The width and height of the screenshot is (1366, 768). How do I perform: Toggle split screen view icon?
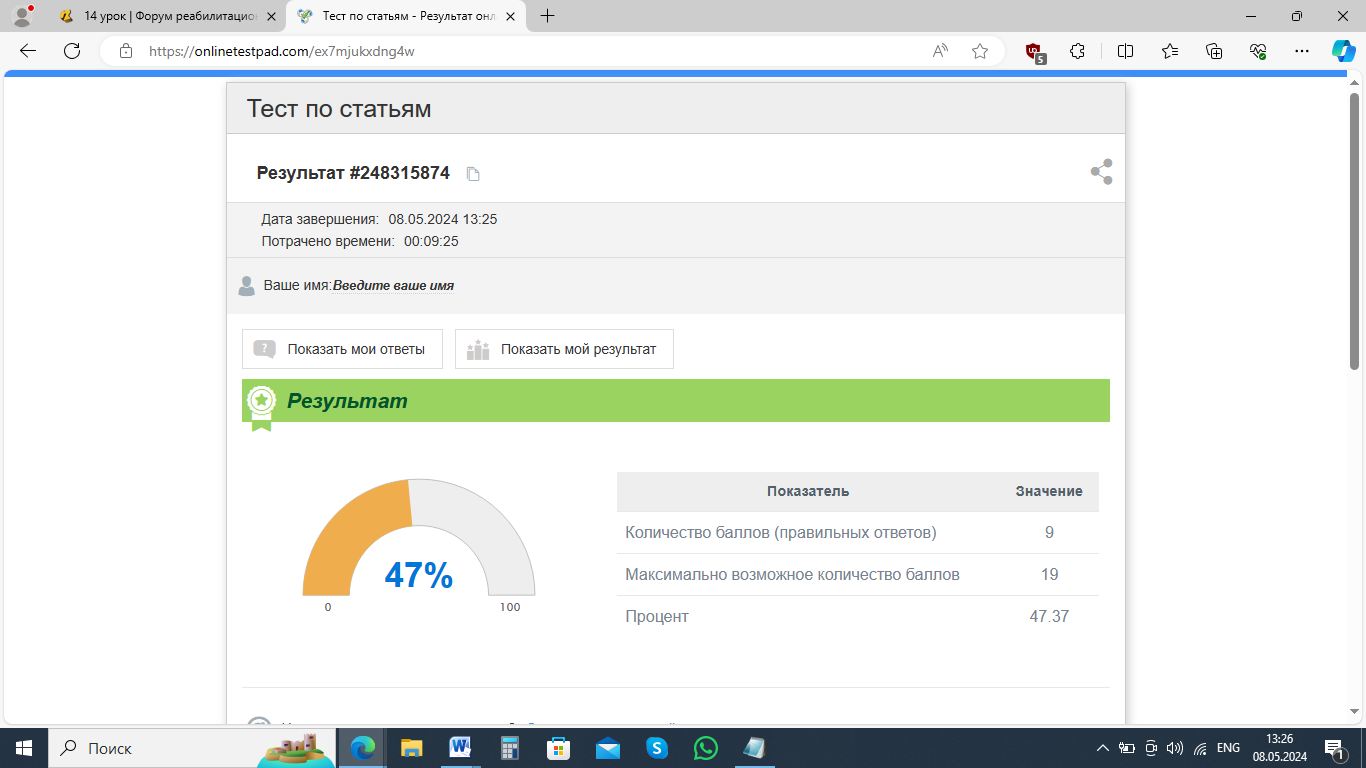pos(1125,51)
